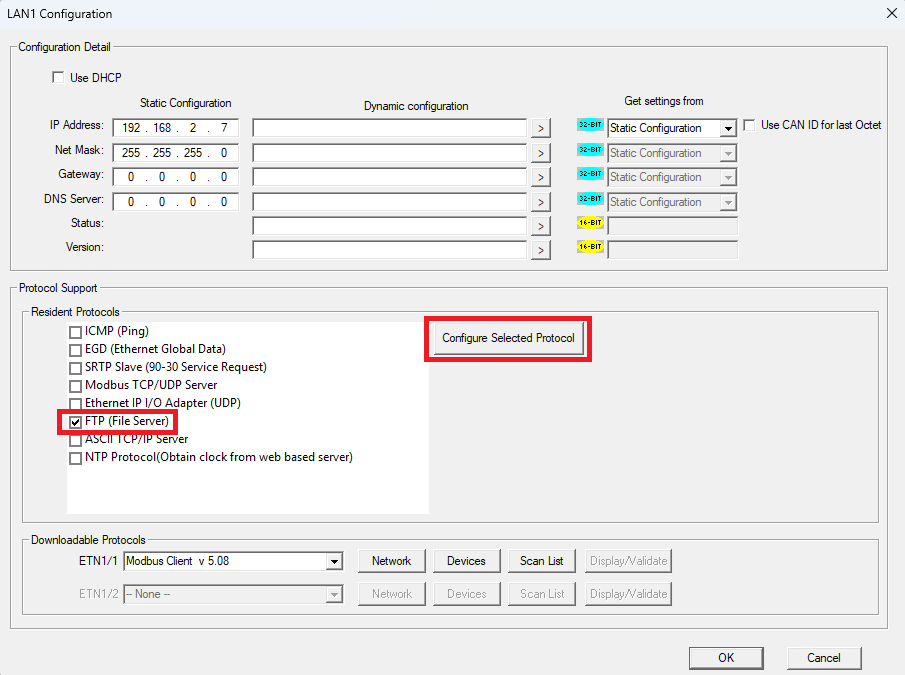Image resolution: width=905 pixels, height=675 pixels.
Task: Click the IP Address dynamic configuration field
Action: [389, 128]
